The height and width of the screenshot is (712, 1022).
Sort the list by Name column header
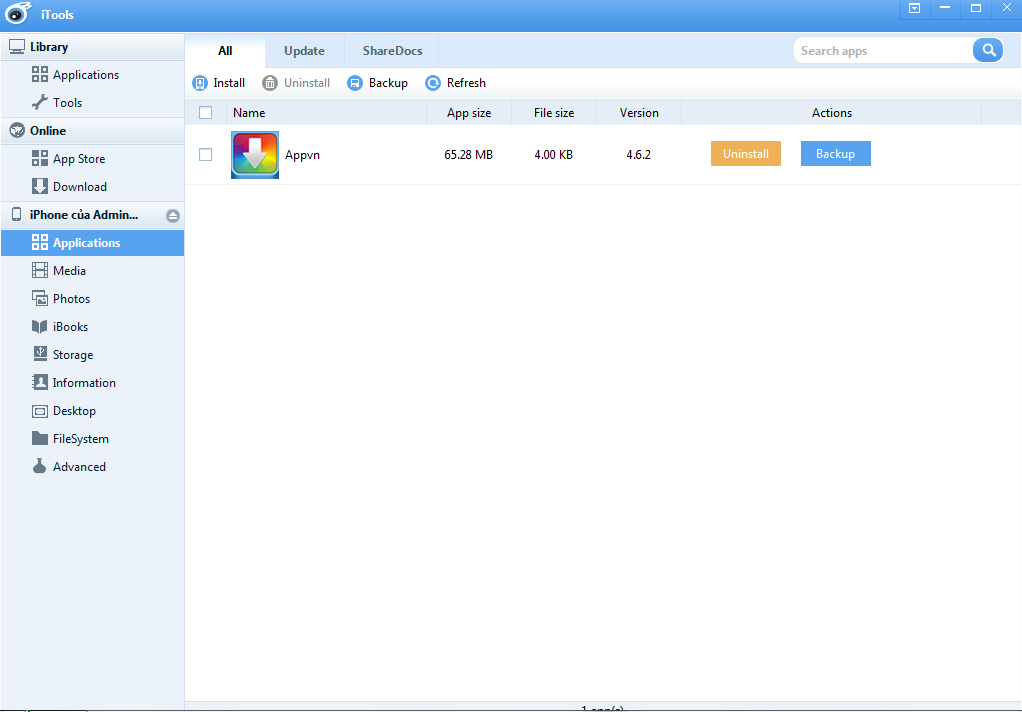[249, 113]
